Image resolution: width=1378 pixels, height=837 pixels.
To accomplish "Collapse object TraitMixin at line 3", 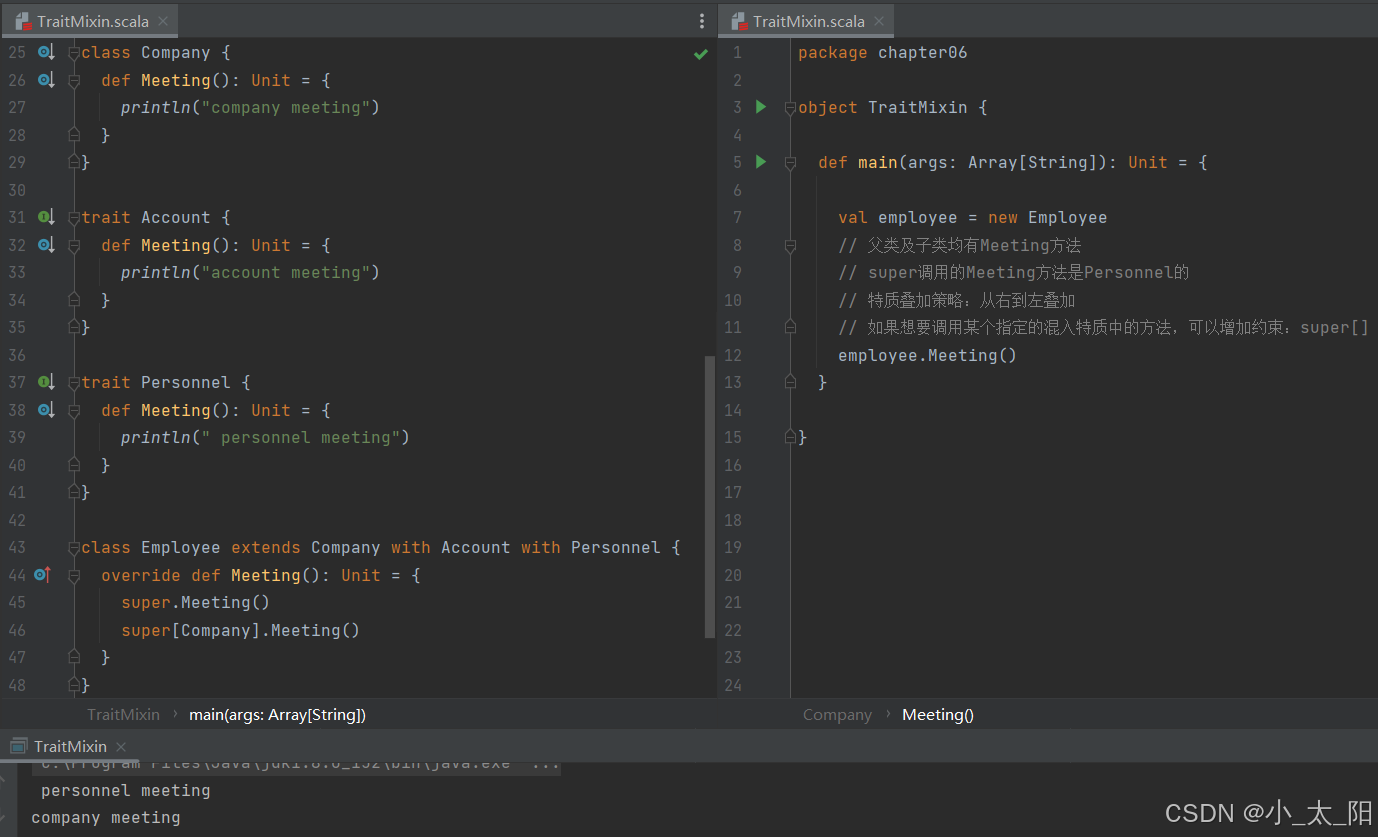I will tap(791, 107).
